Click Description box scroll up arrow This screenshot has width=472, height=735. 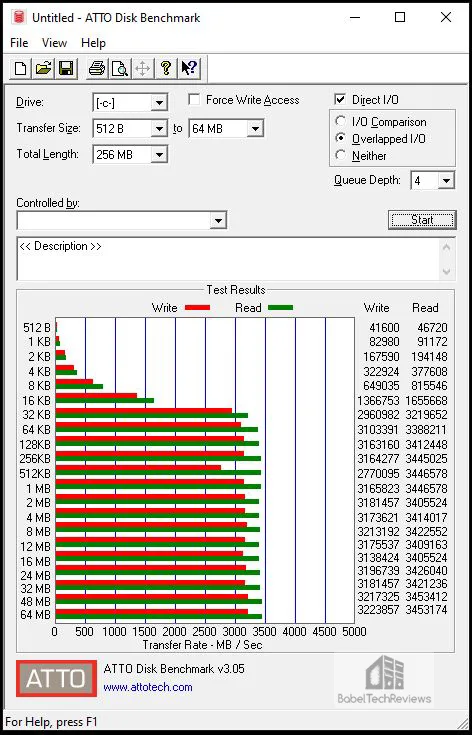pyautogui.click(x=447, y=247)
